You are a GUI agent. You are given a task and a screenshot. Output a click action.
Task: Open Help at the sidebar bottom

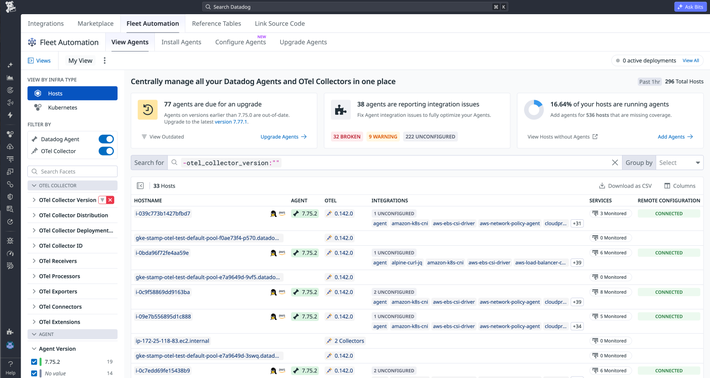[x=10, y=368]
